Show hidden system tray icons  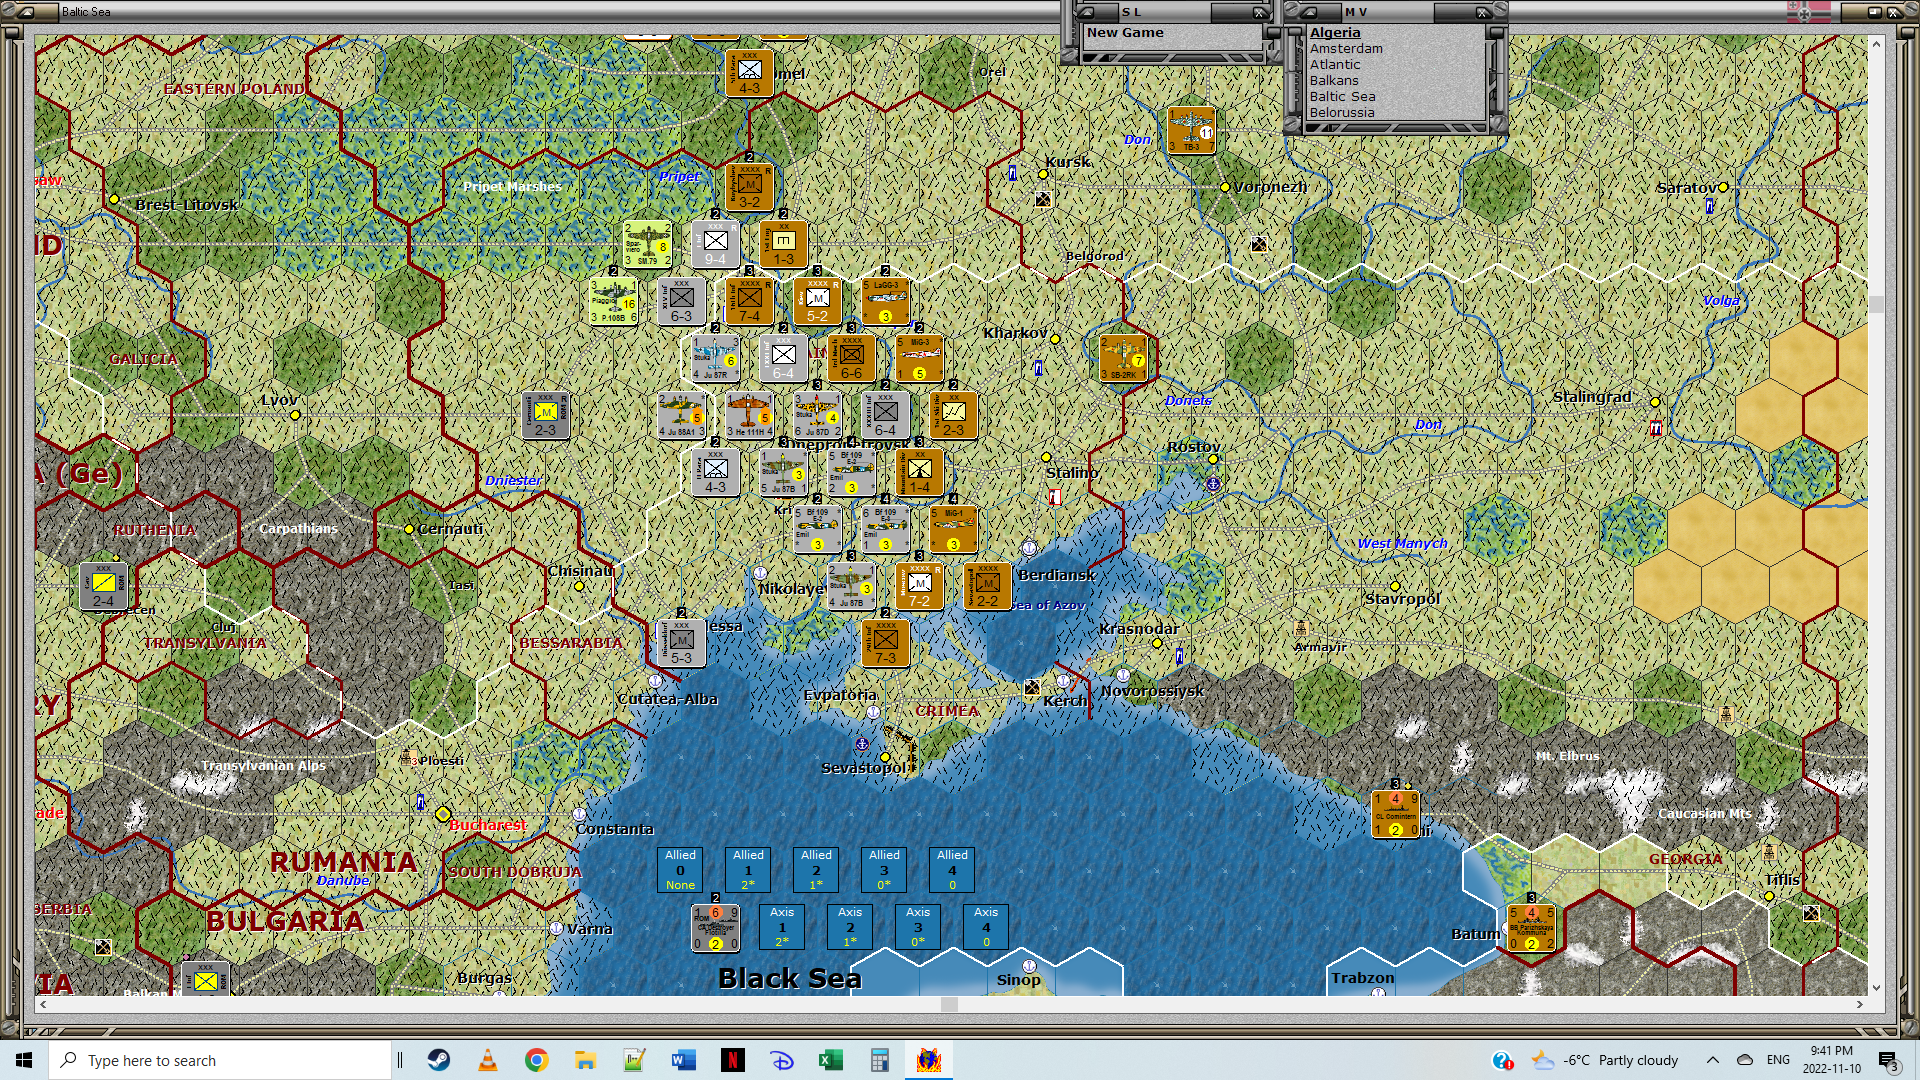pos(1712,1060)
